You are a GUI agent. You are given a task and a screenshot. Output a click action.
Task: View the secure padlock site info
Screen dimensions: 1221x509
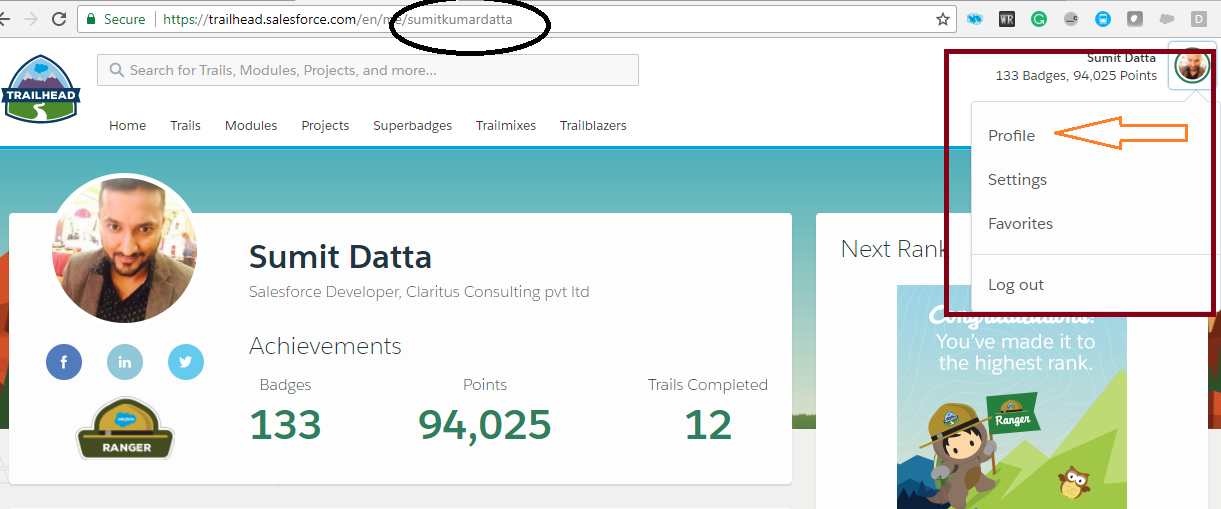[x=91, y=19]
